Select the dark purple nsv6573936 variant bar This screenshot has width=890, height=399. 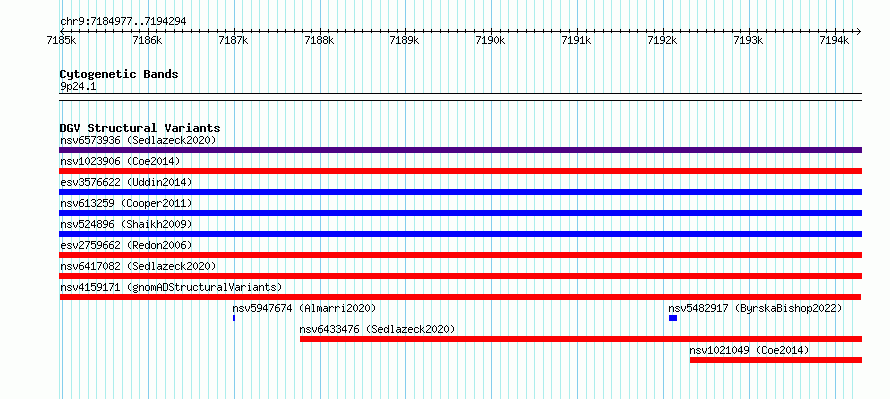coord(460,150)
